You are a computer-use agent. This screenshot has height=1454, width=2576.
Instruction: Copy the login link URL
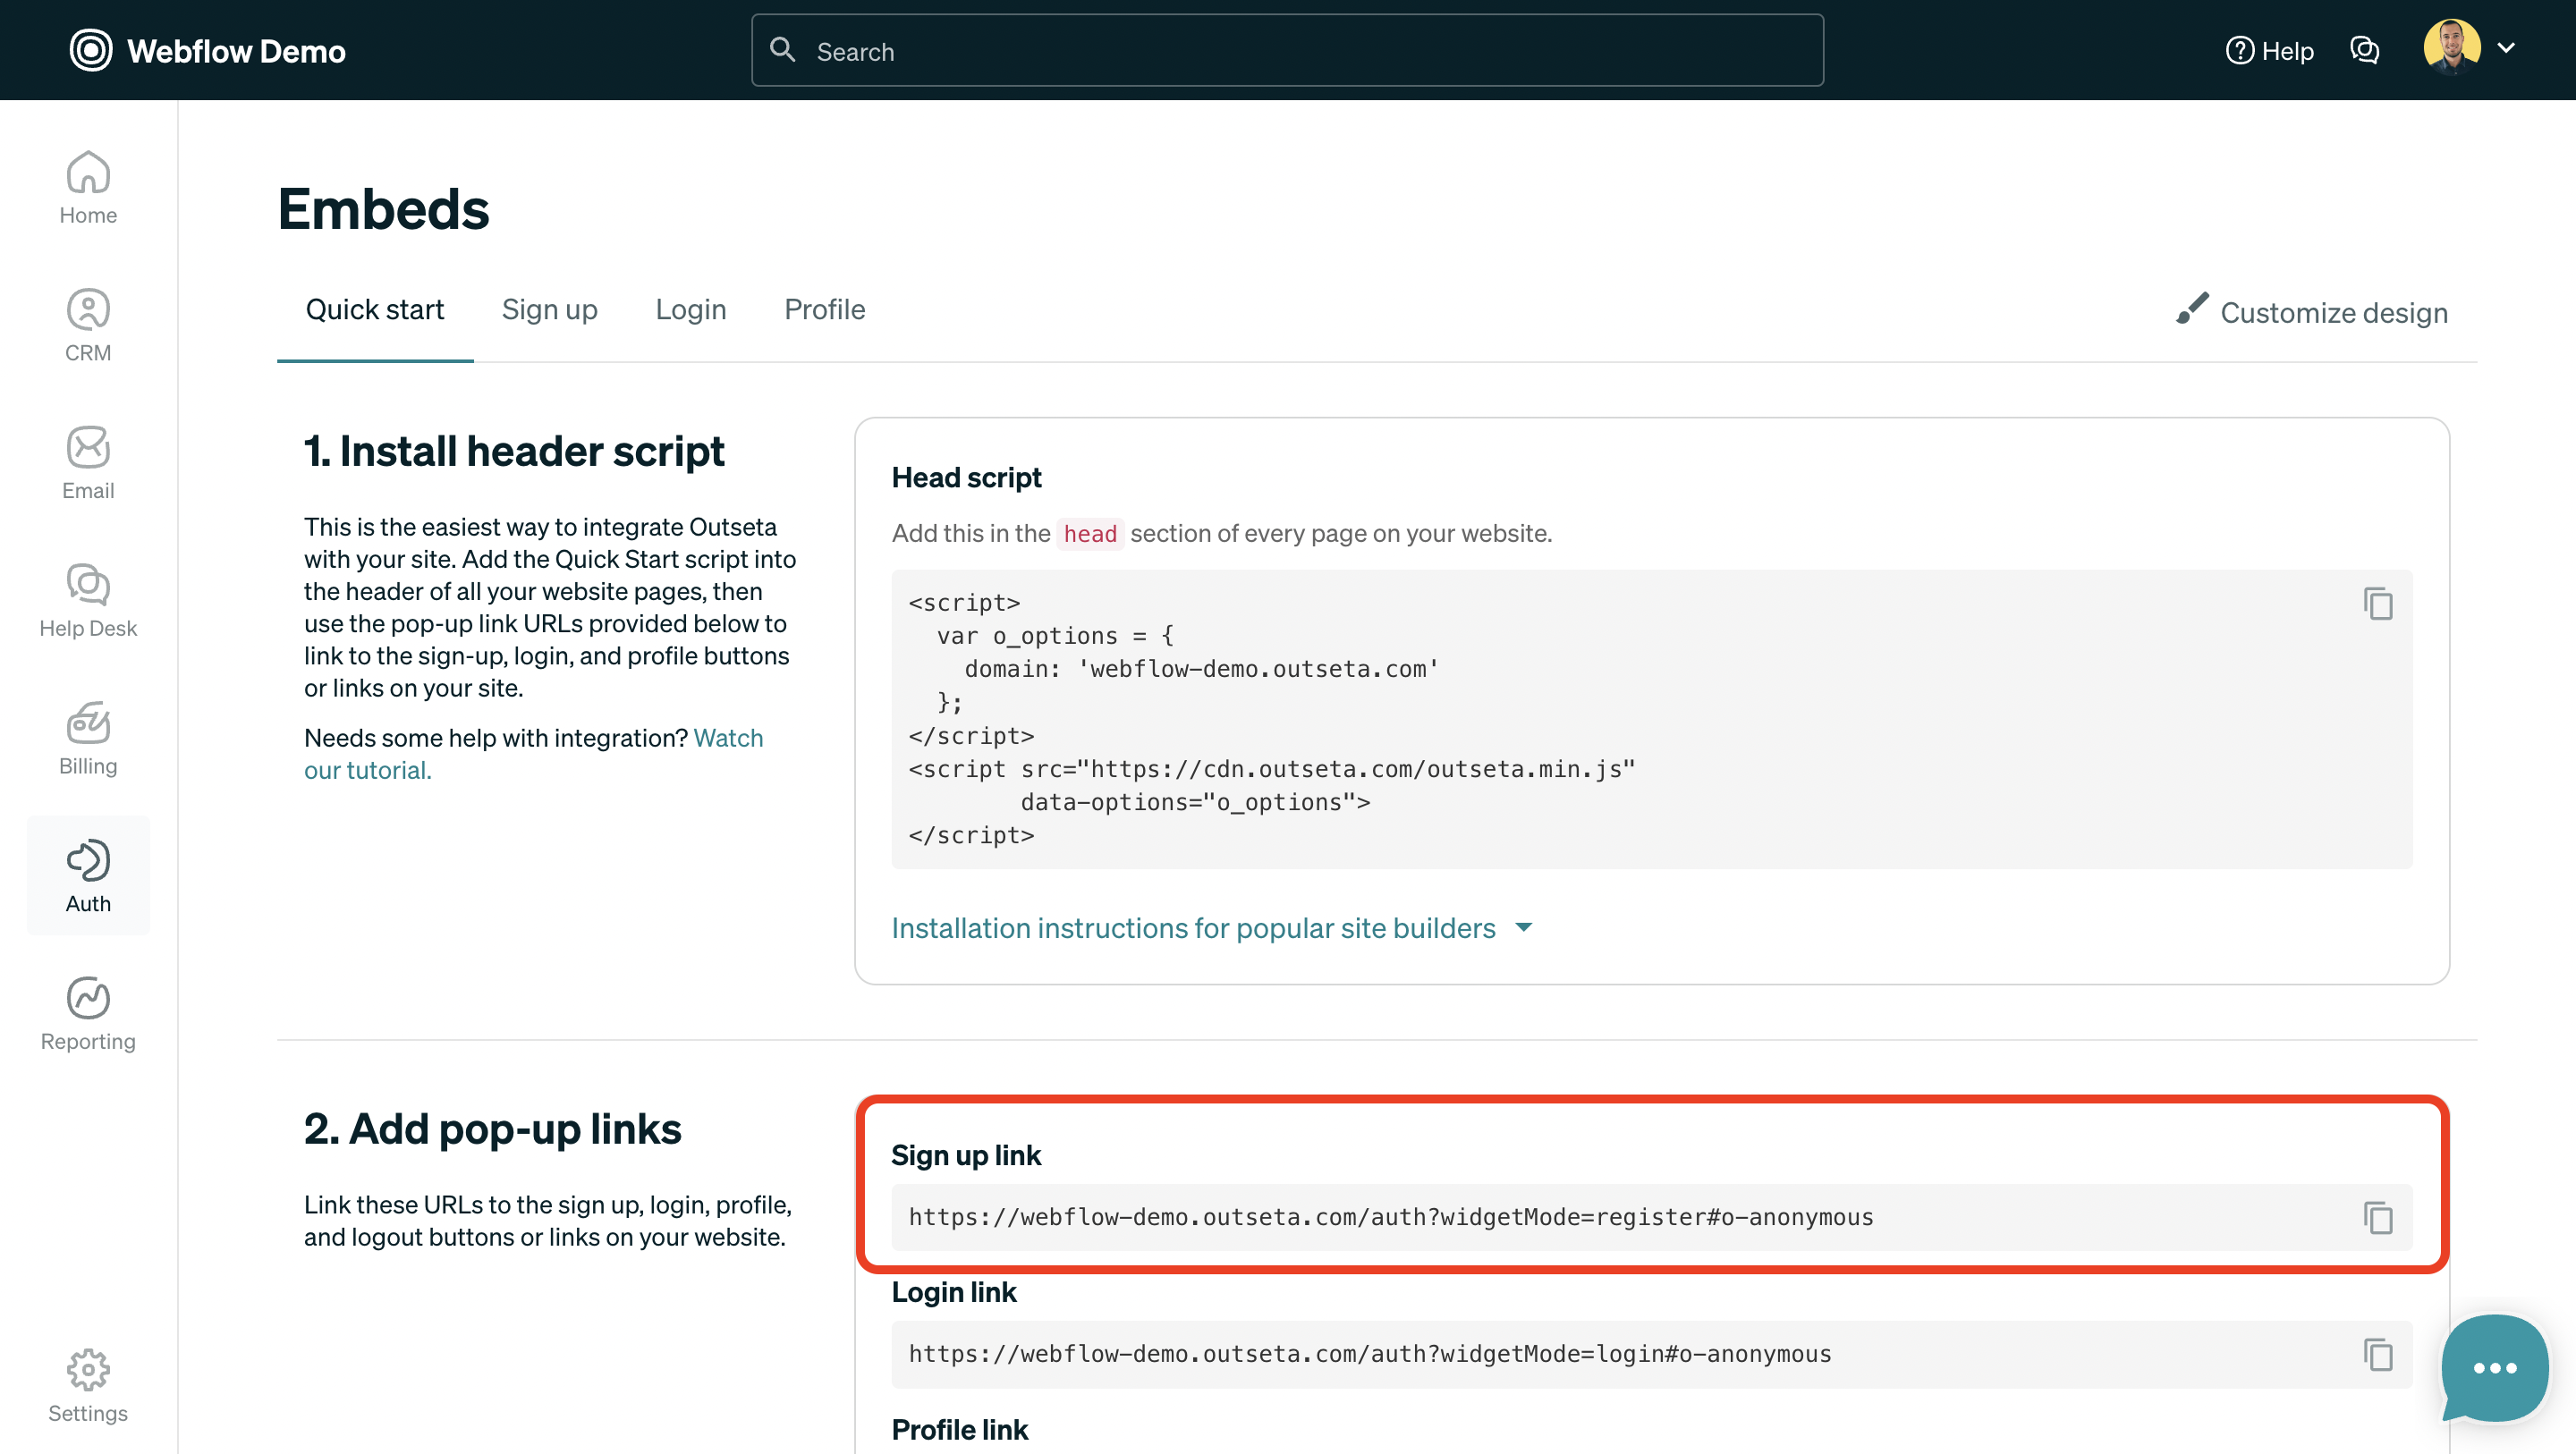point(2378,1355)
